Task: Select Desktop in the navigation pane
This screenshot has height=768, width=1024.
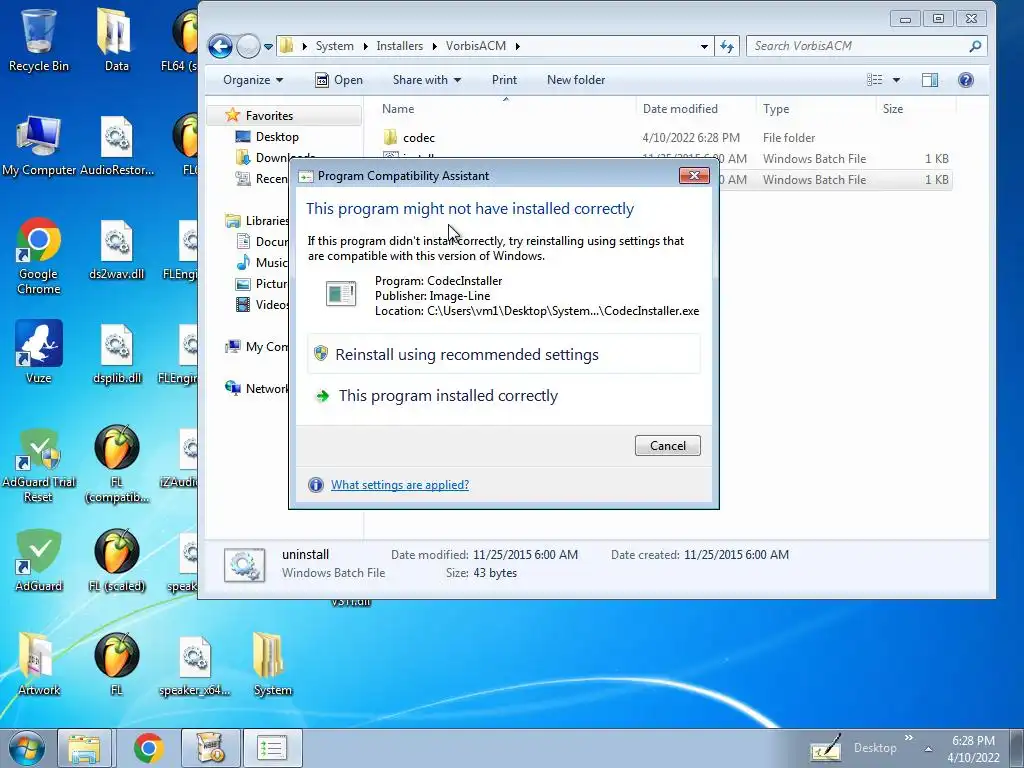Action: (x=277, y=136)
